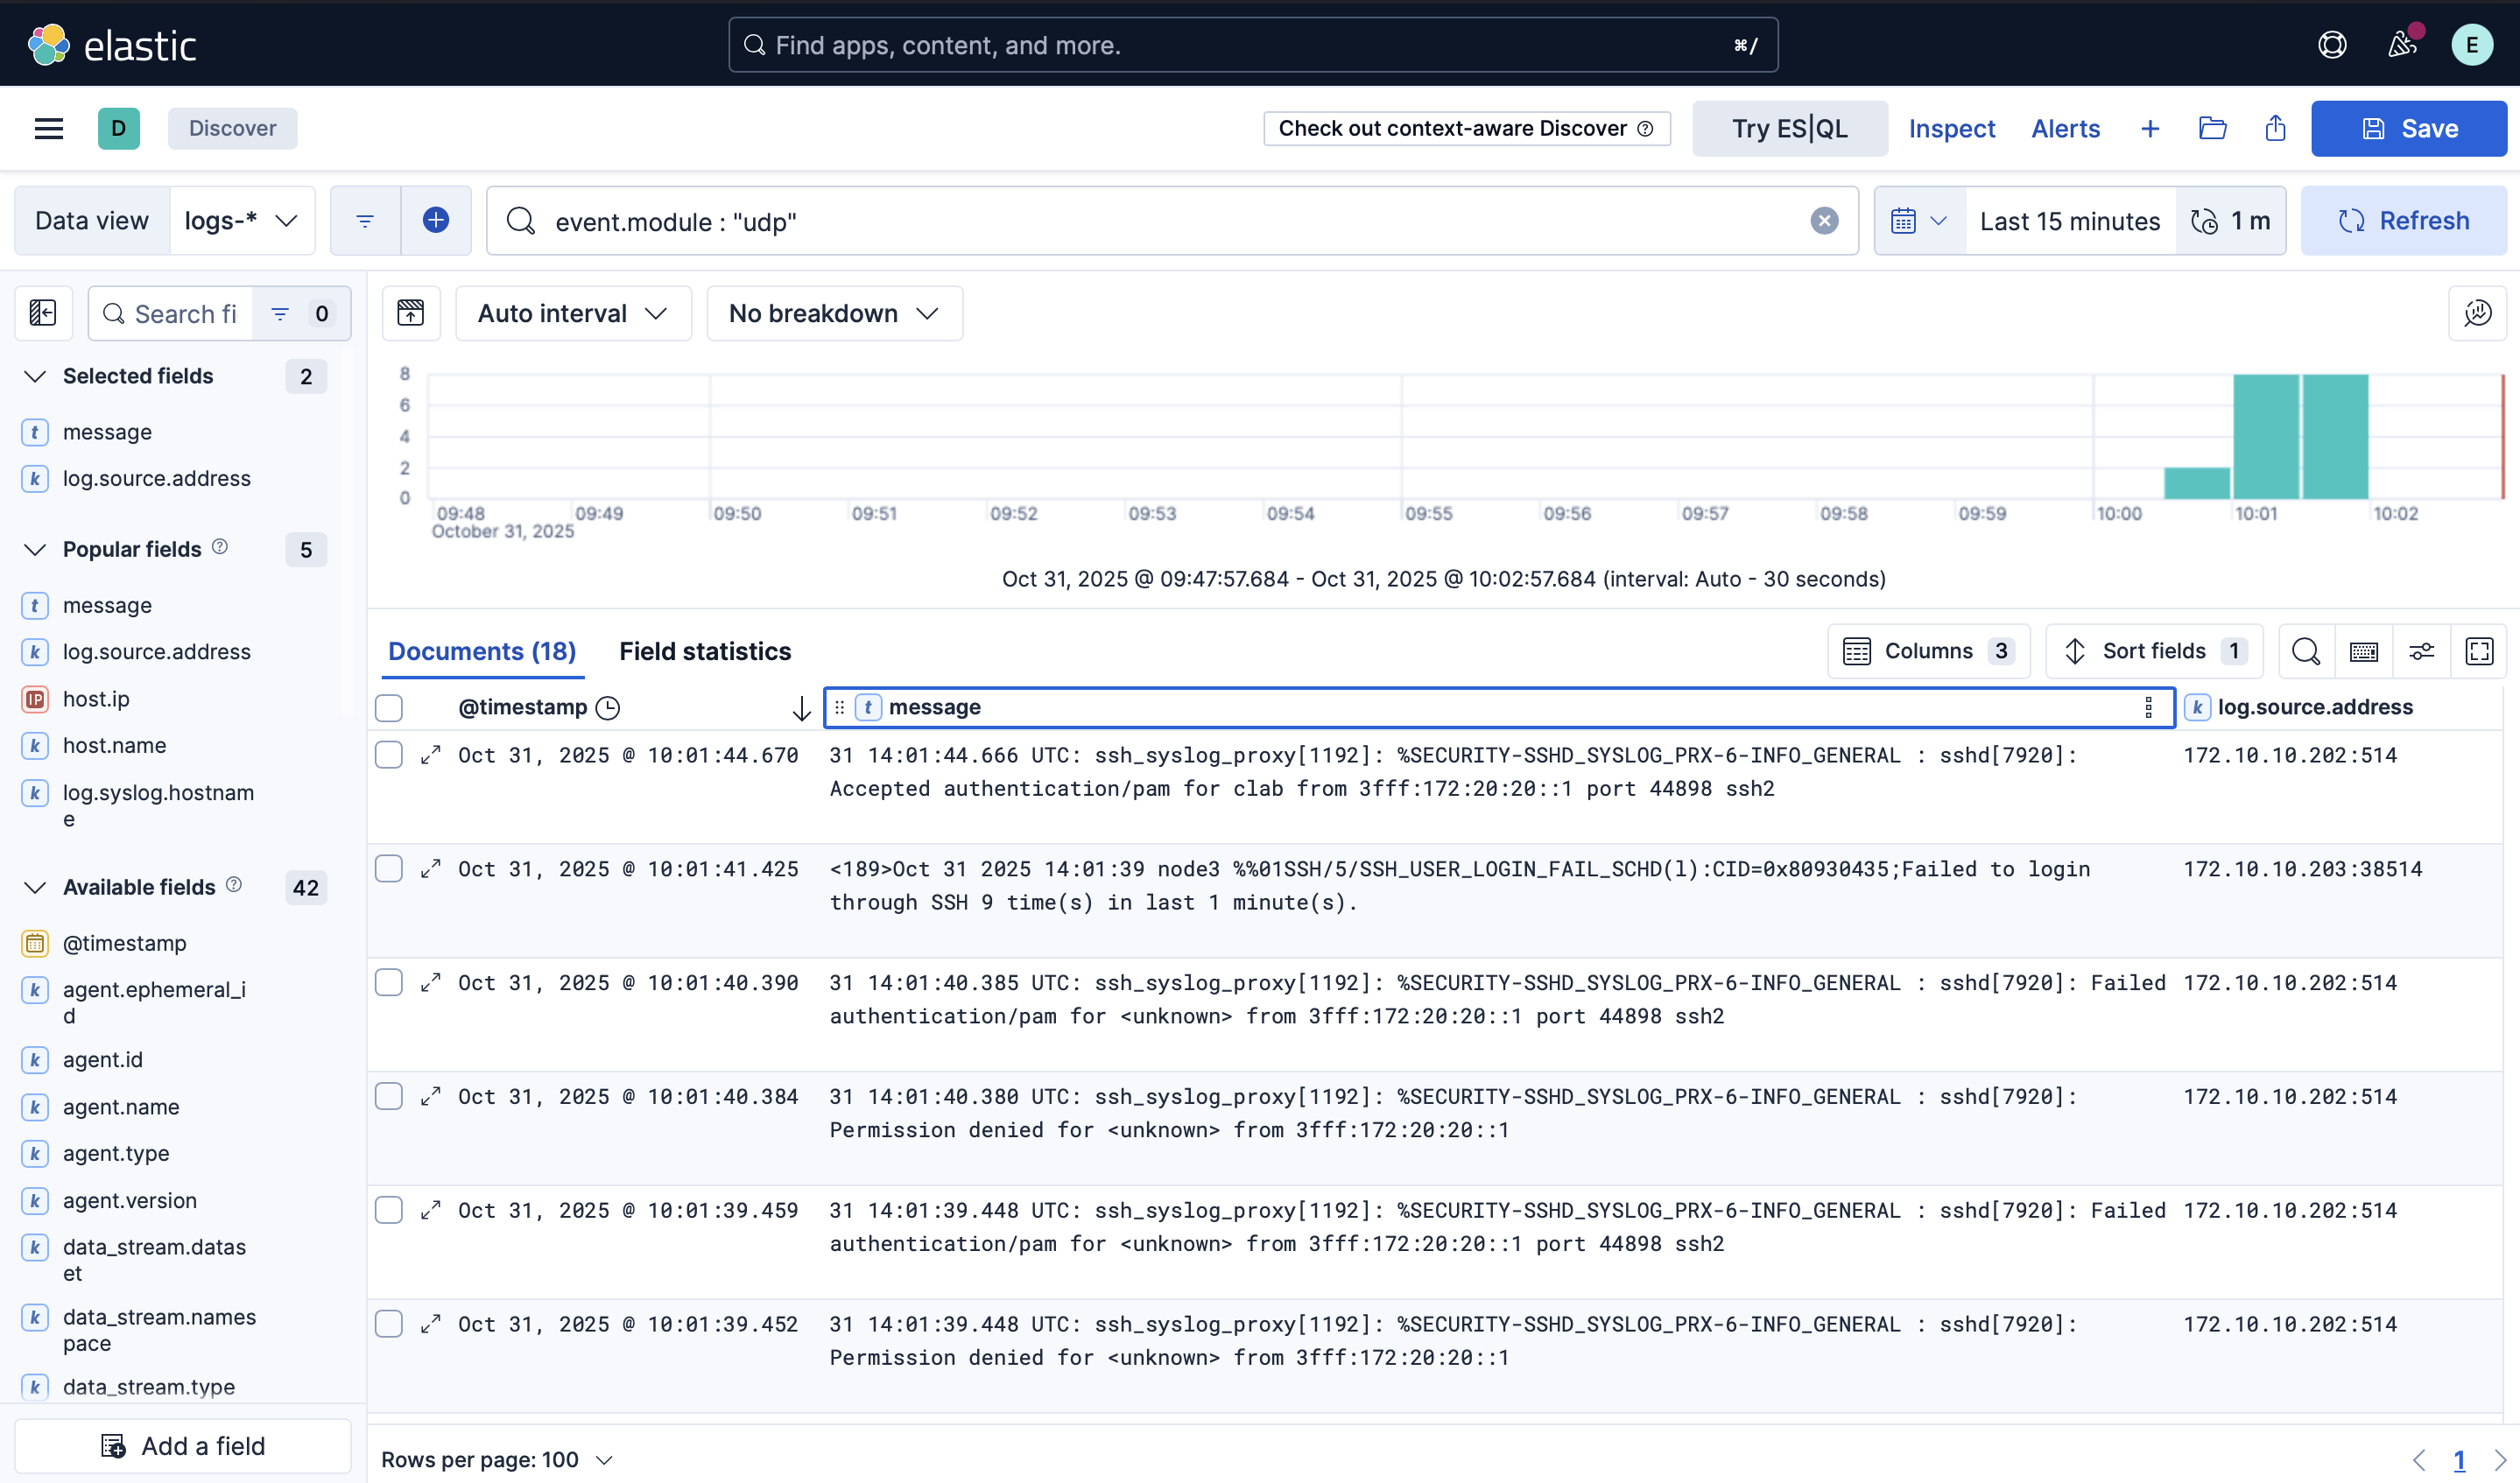Screen dimensions: 2520x1483
Task: Sort @timestamp with down arrow
Action: pos(801,708)
